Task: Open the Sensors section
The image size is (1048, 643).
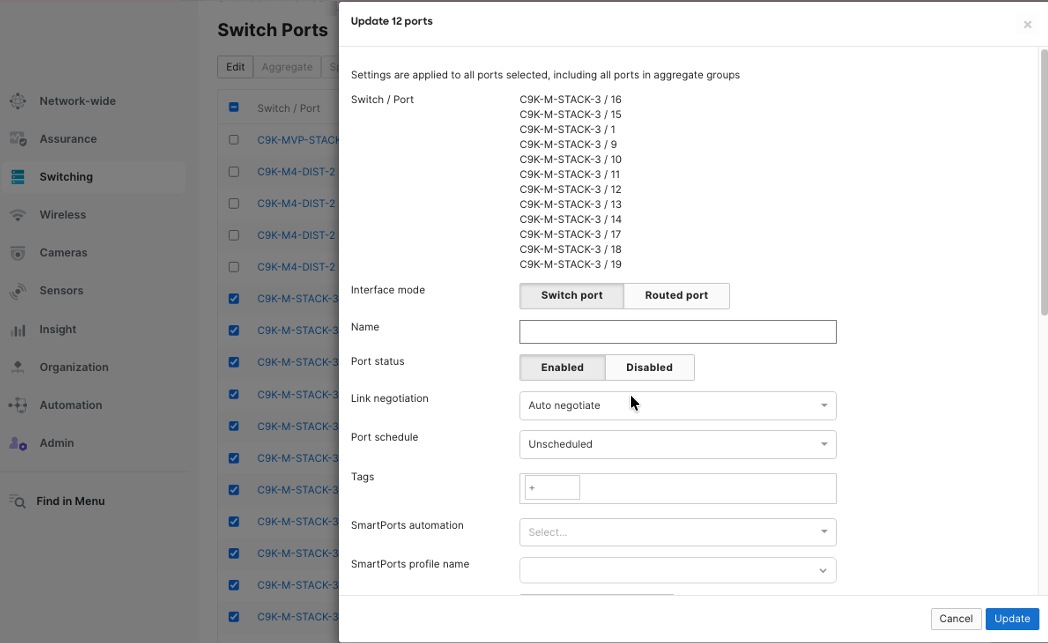Action: tap(16, 290)
